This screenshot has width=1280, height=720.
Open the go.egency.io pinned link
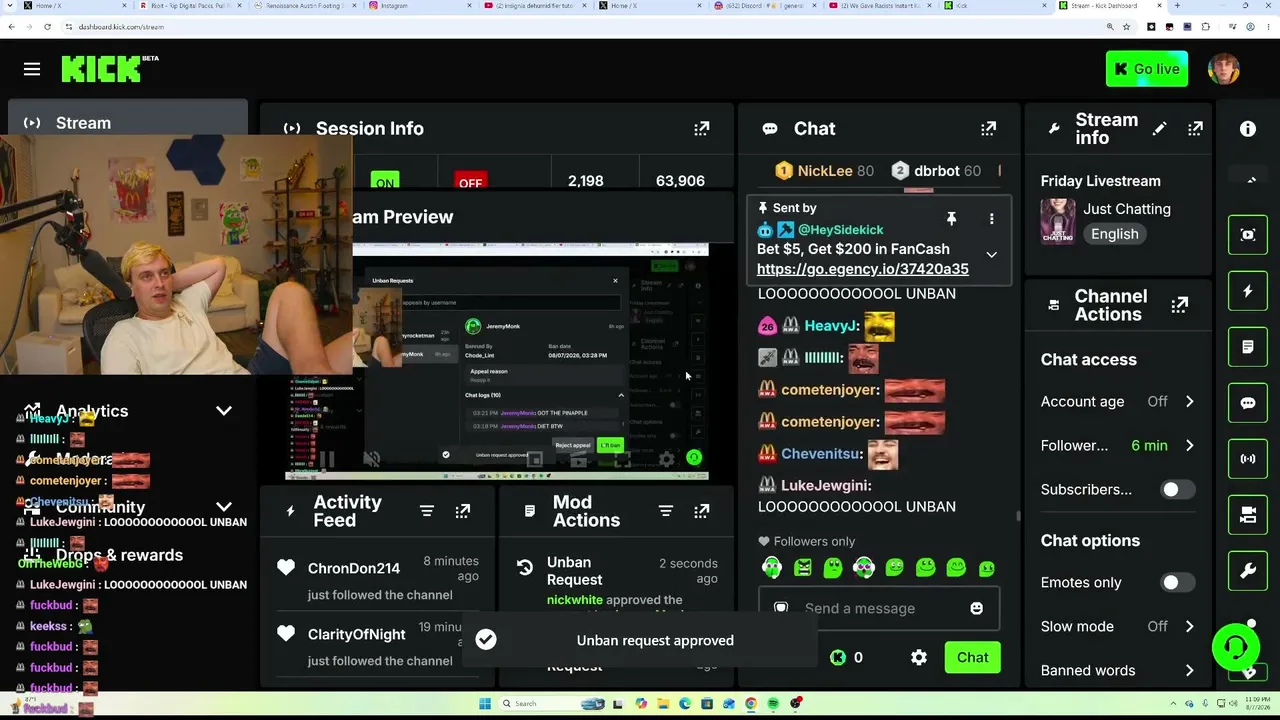pos(863,269)
